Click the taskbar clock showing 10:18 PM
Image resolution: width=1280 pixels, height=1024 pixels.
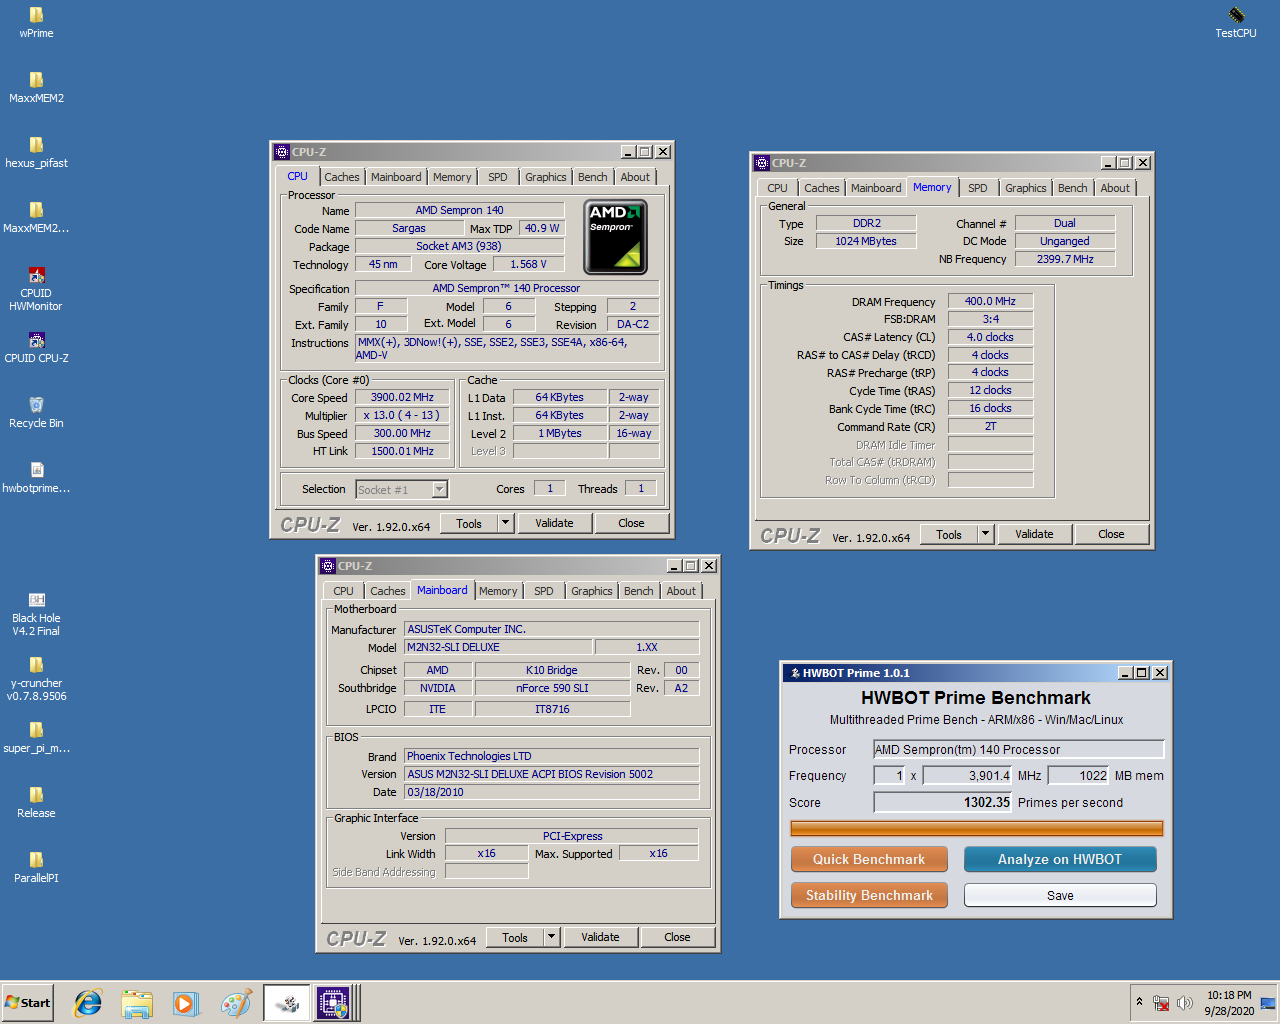point(1229,1003)
